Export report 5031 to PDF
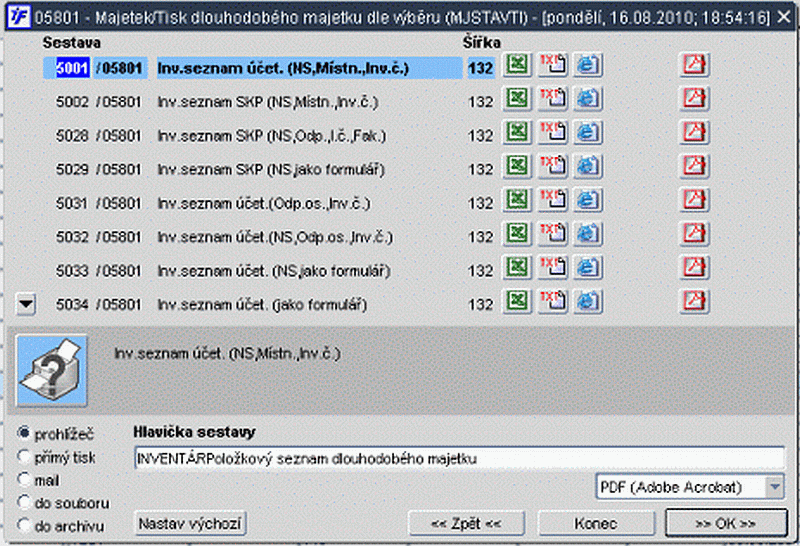Screen dimensions: 800x546 [x=694, y=200]
